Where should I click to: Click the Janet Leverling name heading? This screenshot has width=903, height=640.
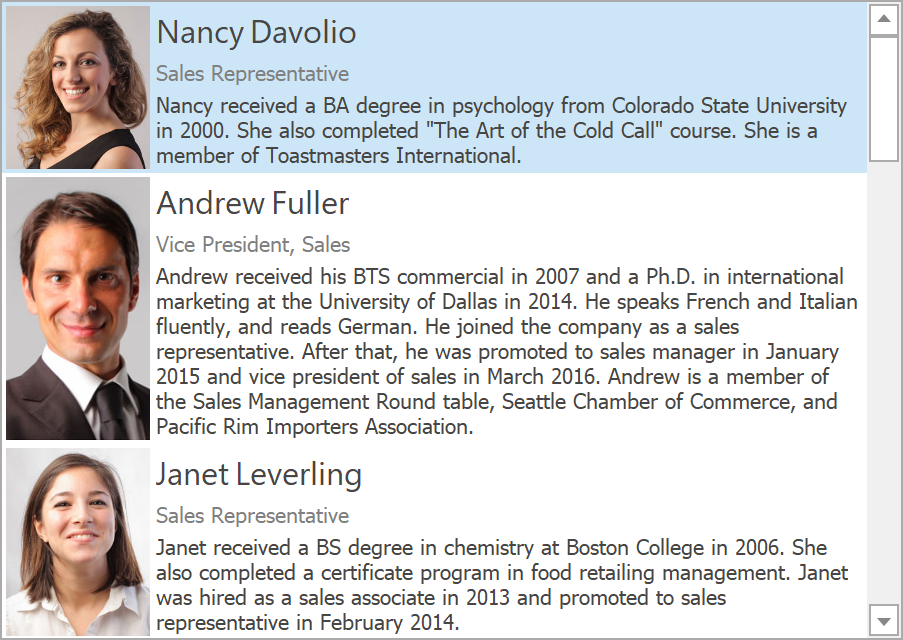[259, 474]
